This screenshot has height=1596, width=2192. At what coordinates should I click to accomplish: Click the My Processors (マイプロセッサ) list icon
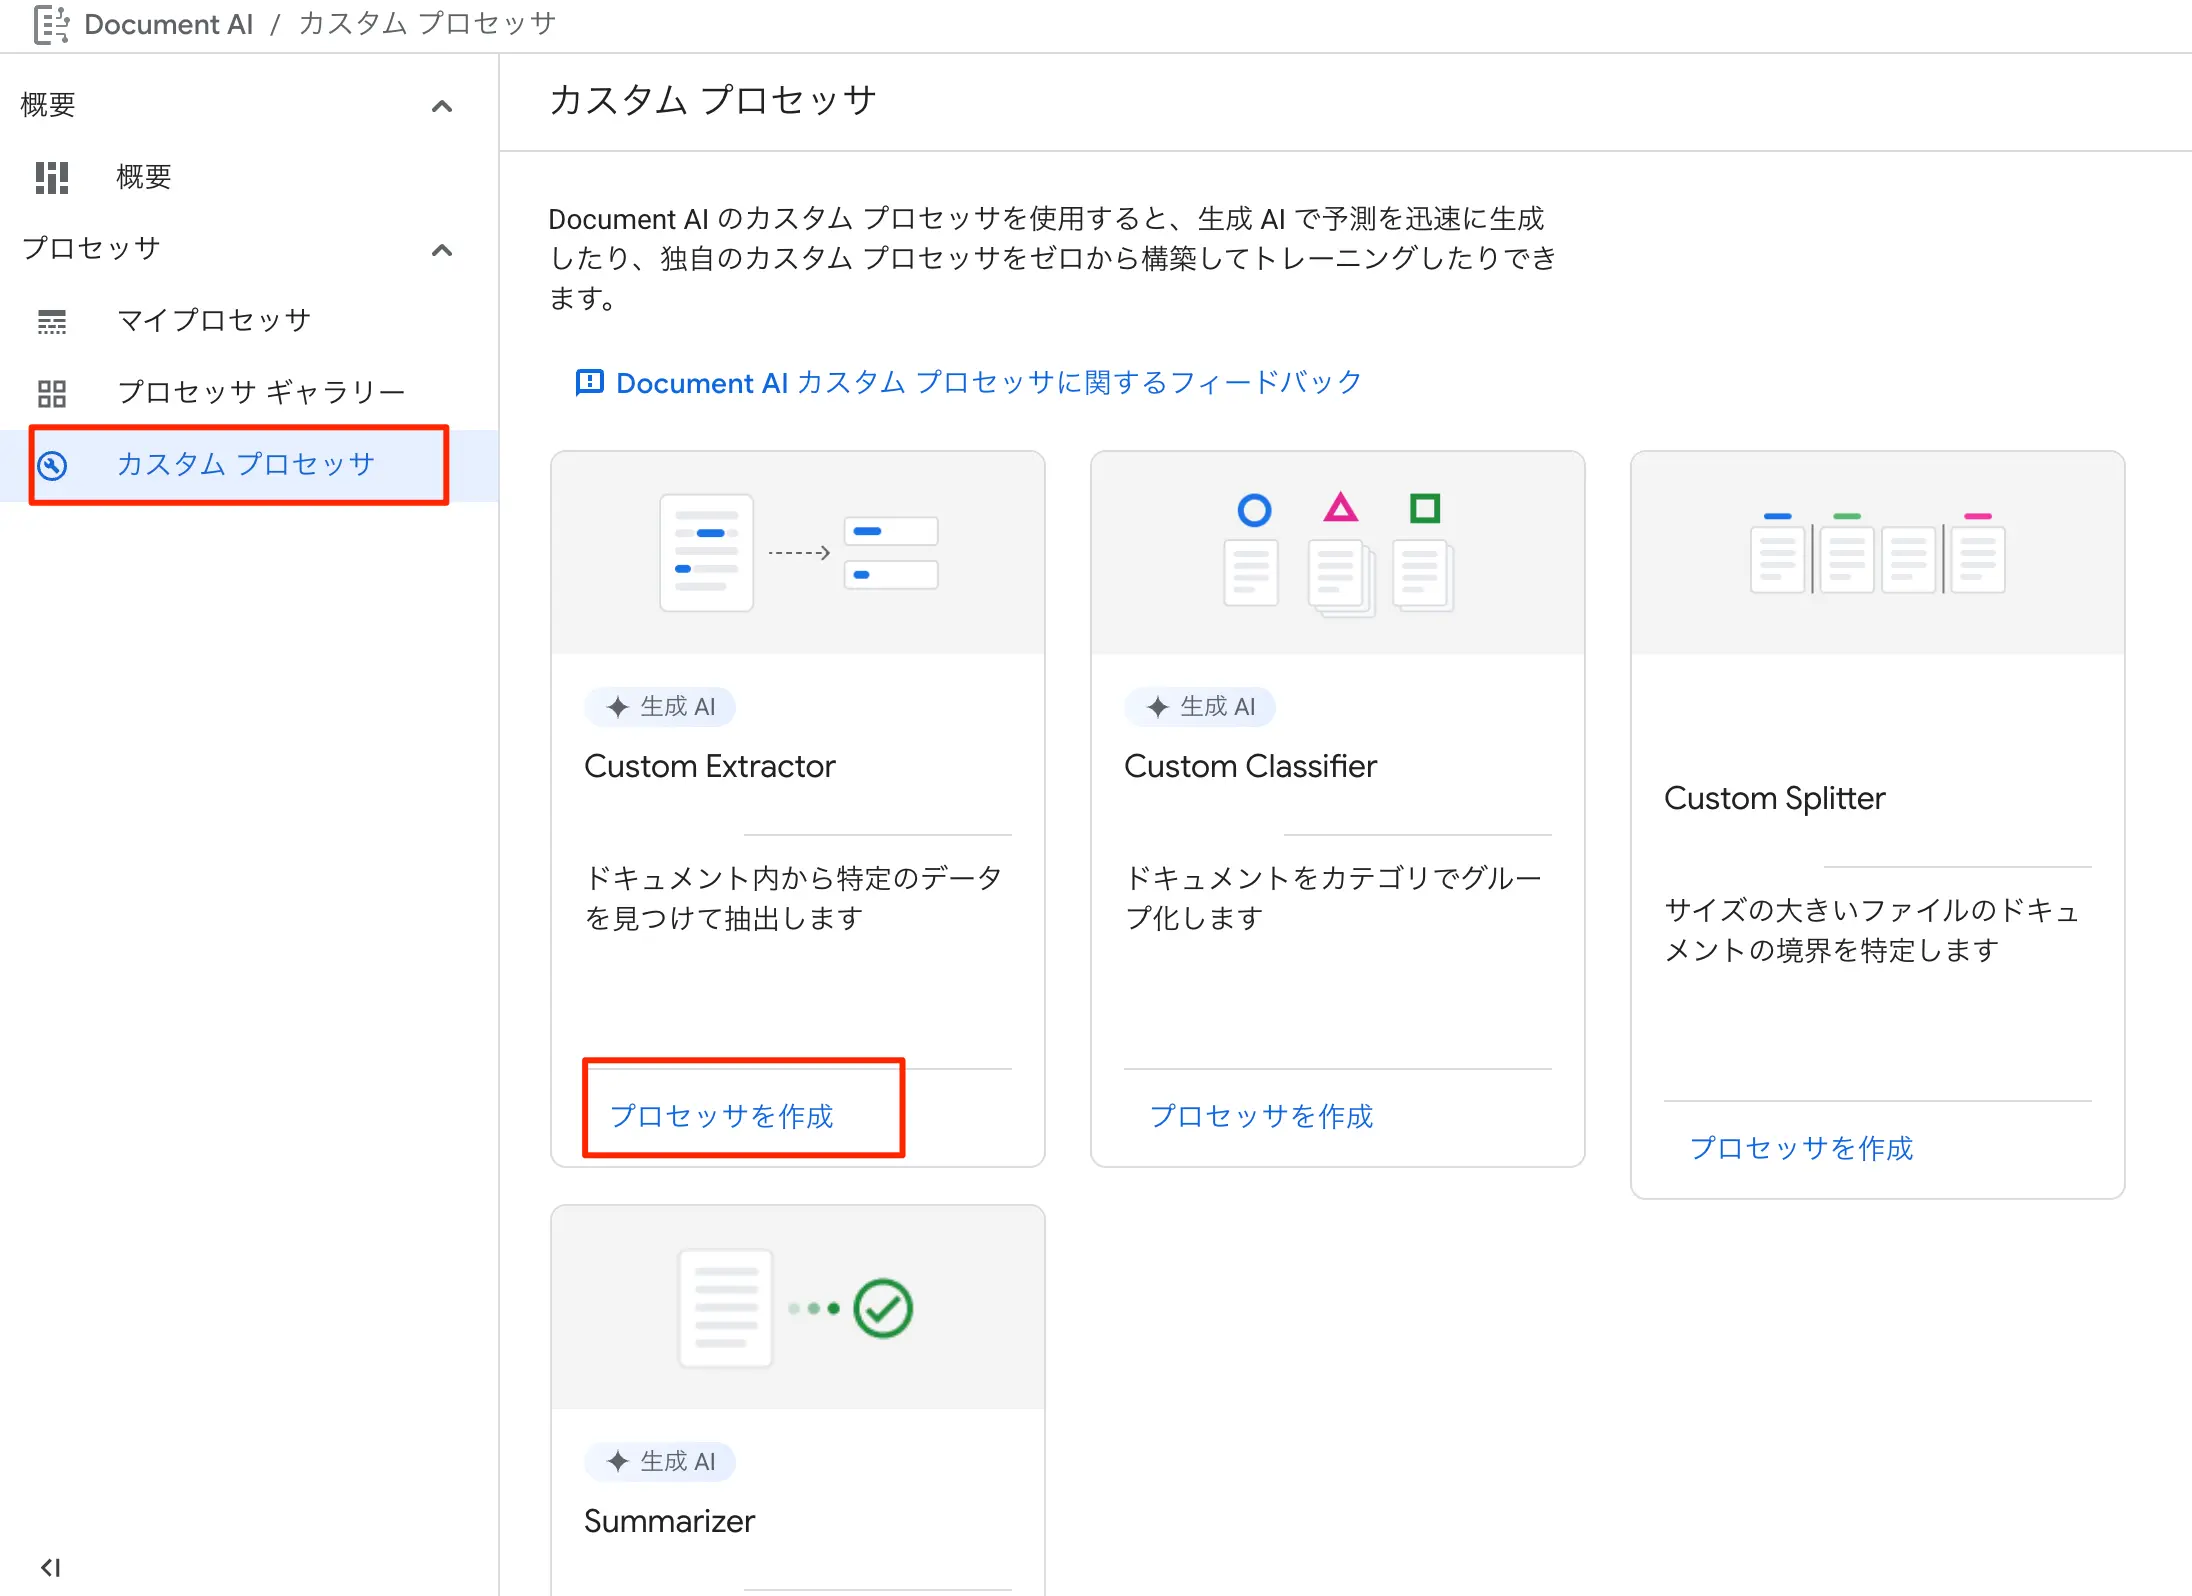tap(52, 321)
